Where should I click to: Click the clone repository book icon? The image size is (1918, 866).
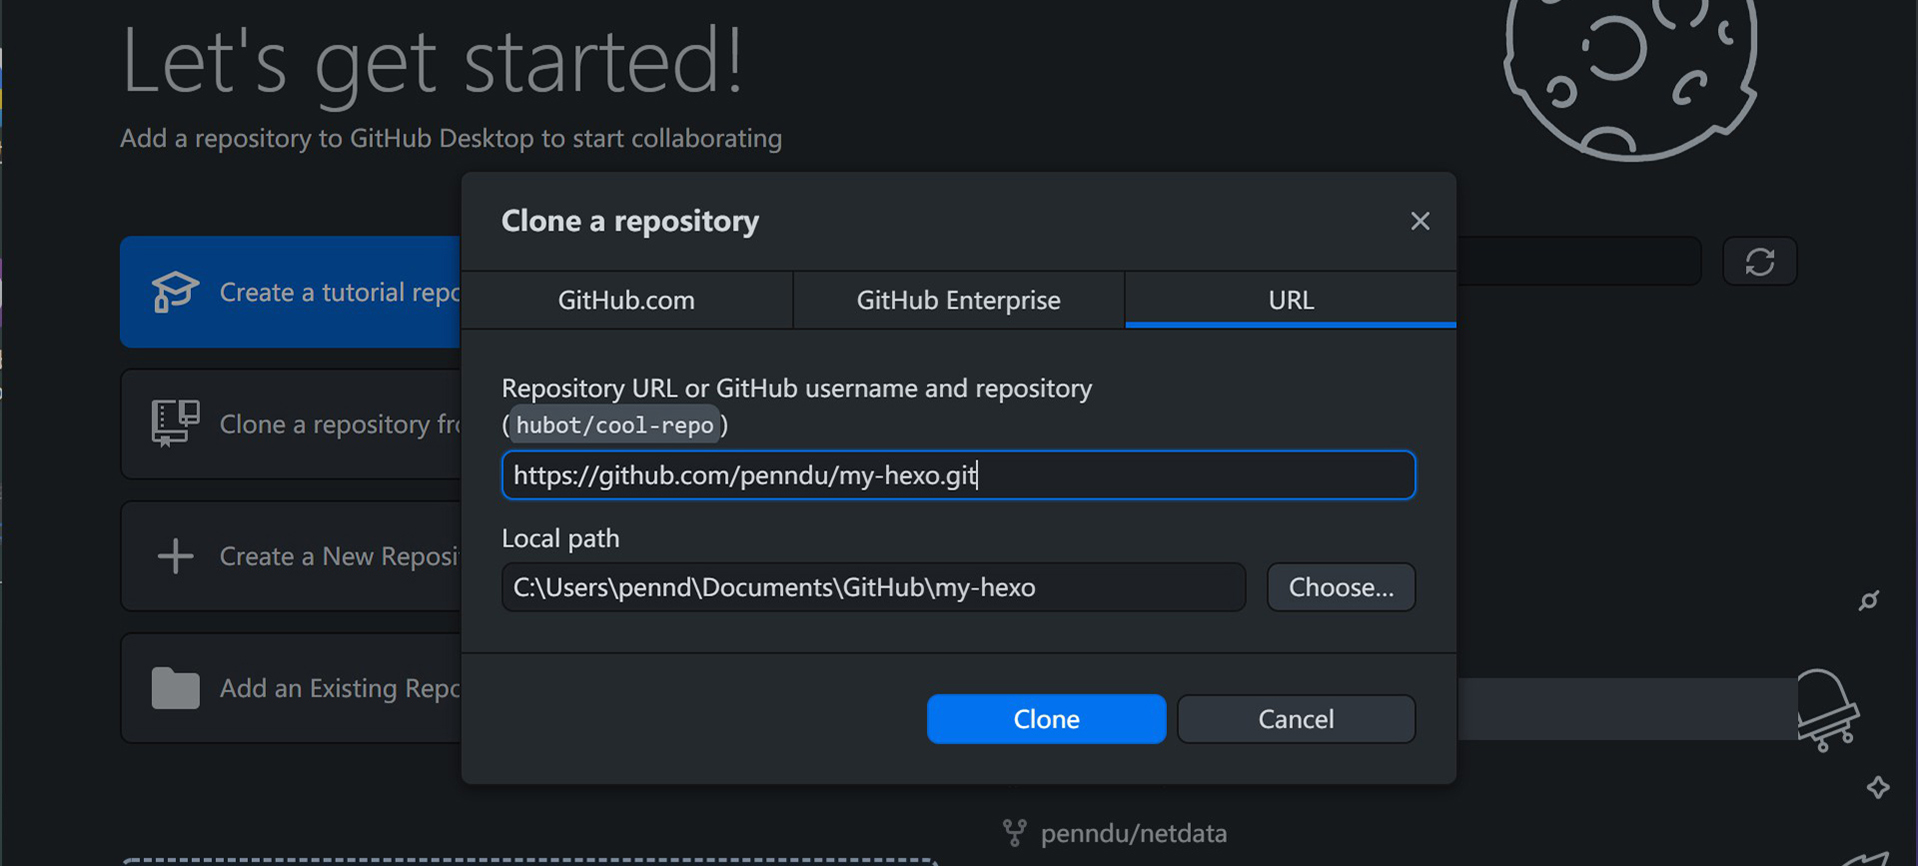[175, 424]
